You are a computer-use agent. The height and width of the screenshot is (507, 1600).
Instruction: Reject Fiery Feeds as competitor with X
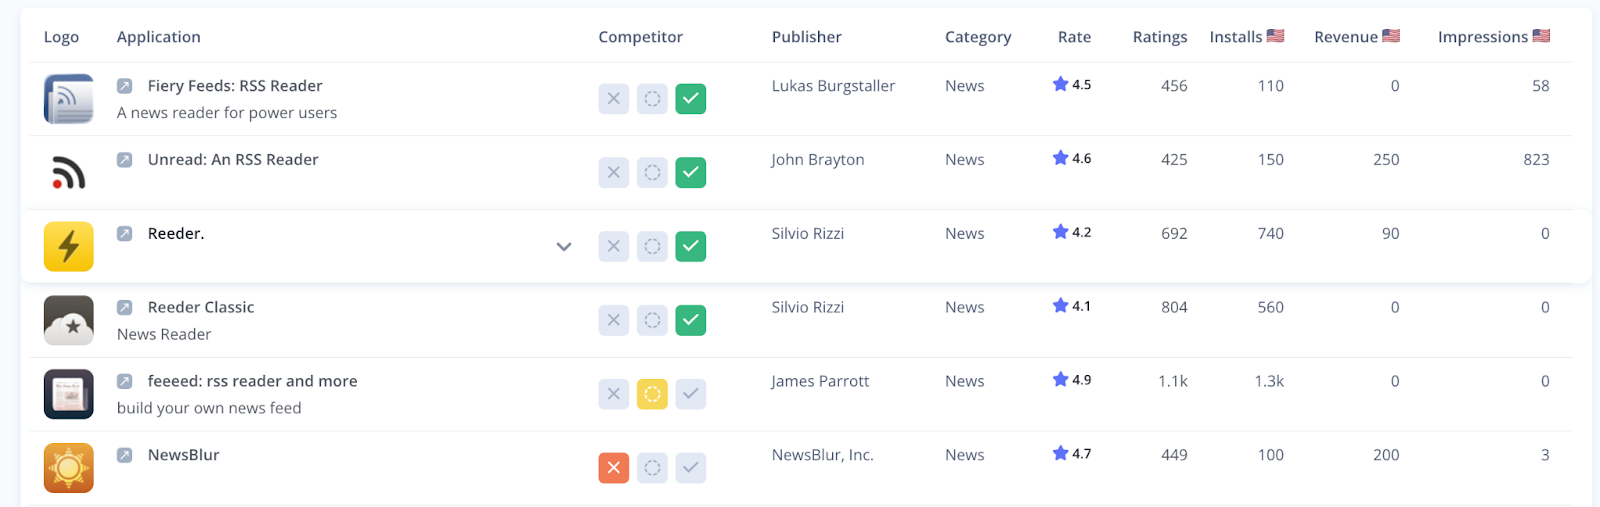tap(614, 99)
